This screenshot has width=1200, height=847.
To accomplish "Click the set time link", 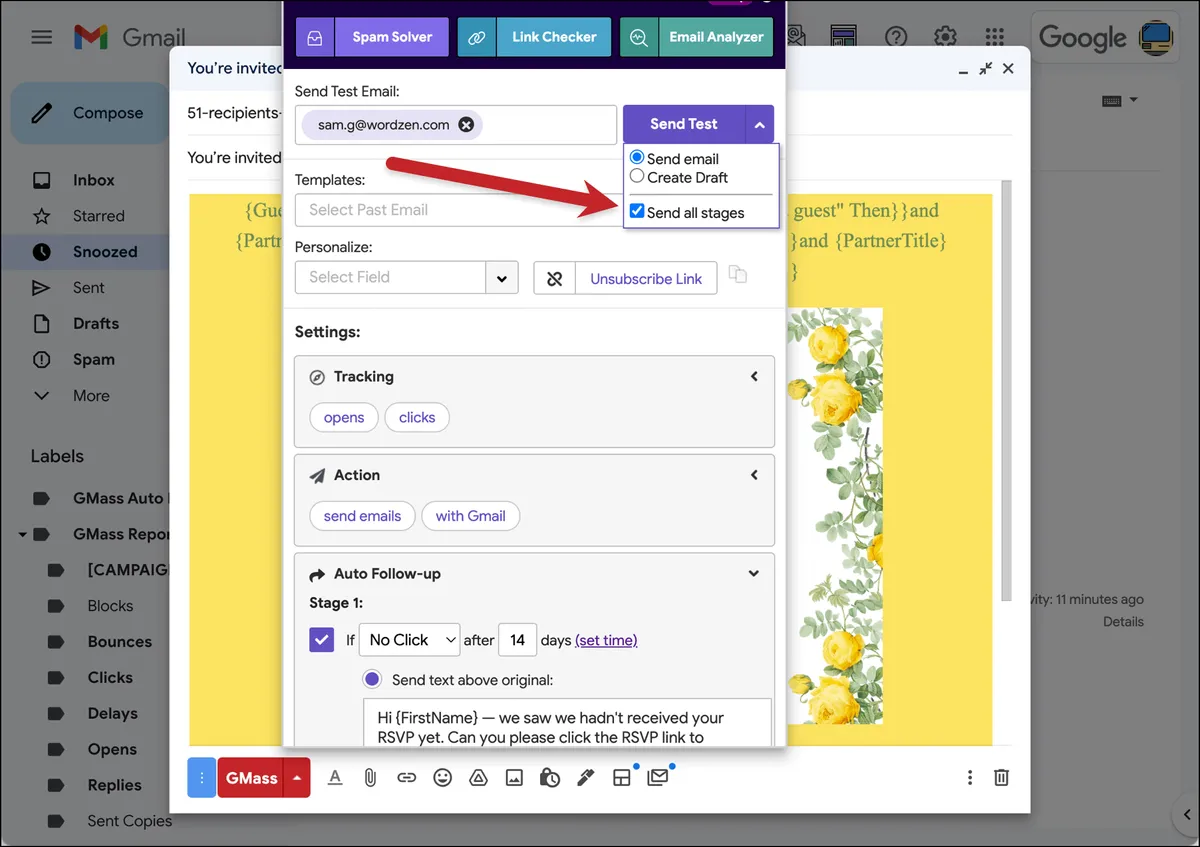I will 606,640.
